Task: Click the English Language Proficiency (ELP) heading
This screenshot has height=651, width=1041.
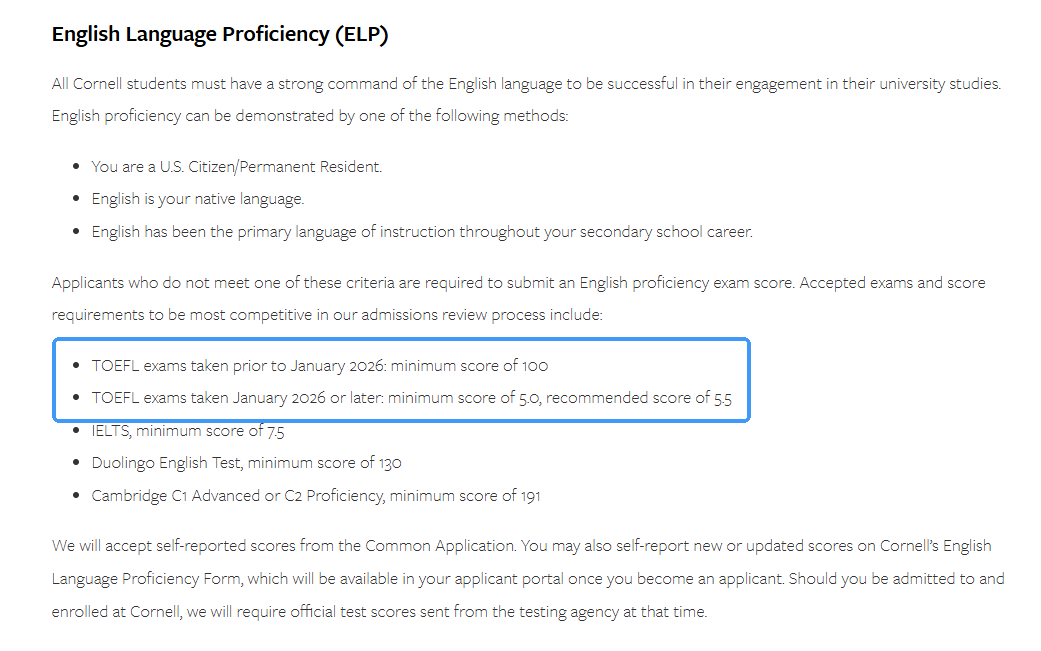Action: (220, 34)
